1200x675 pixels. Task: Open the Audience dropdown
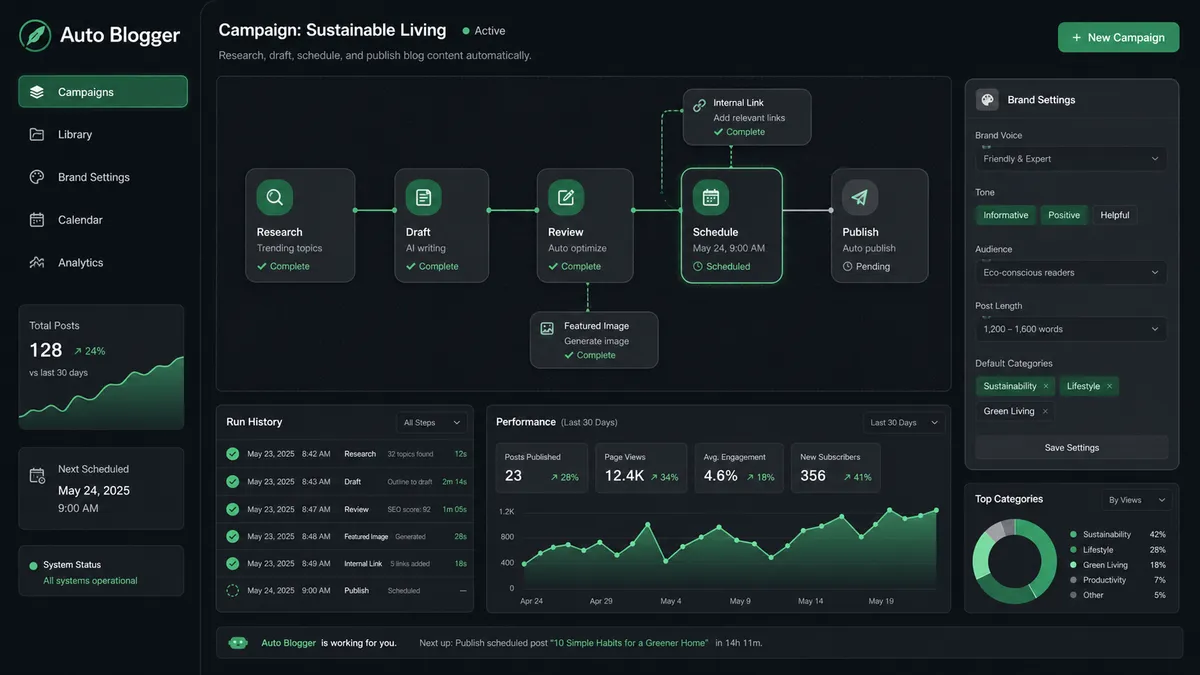tap(1071, 272)
